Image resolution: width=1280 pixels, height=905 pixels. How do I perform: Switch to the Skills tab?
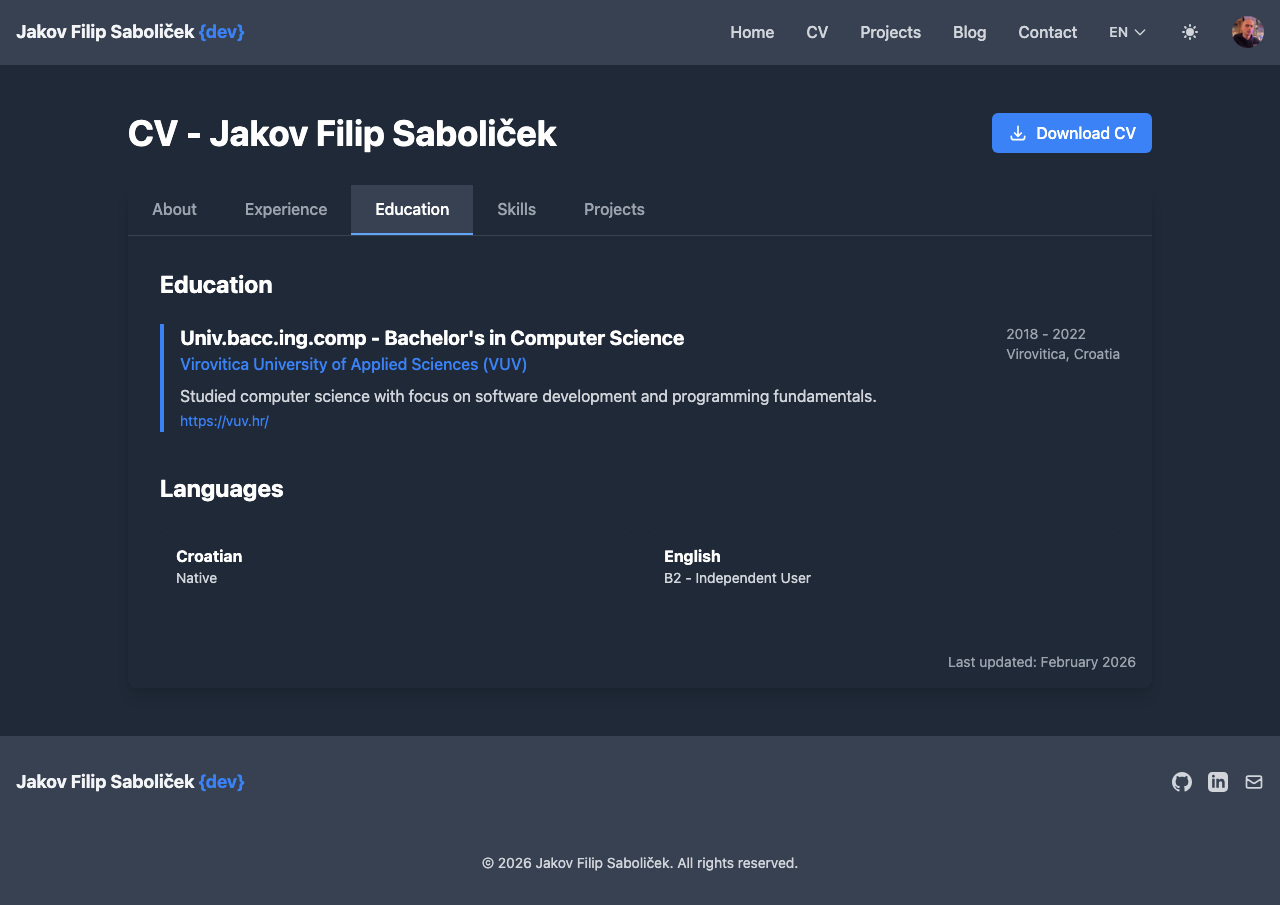[517, 209]
